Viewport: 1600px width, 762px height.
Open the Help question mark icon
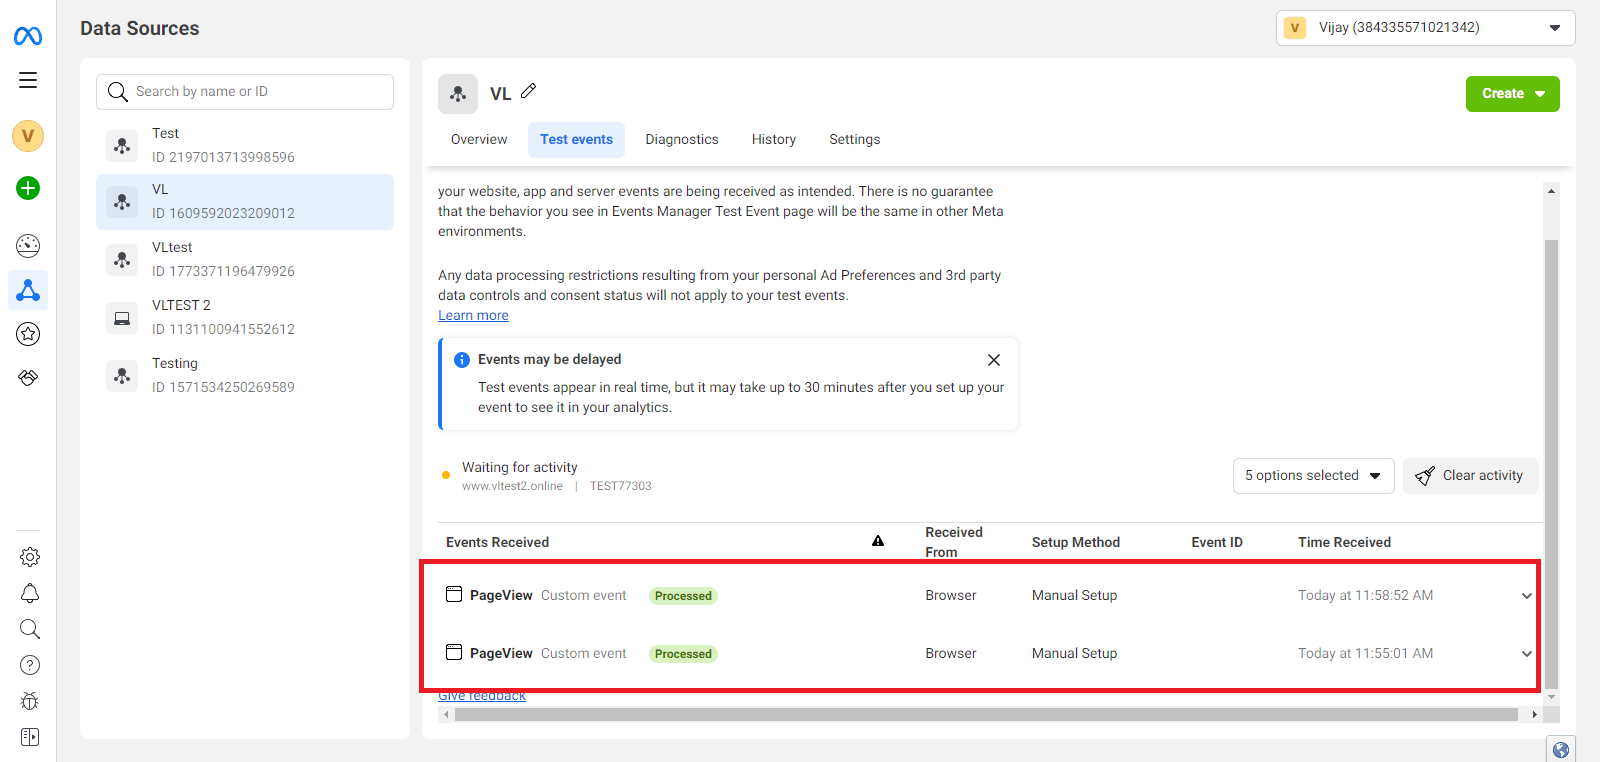(30, 665)
